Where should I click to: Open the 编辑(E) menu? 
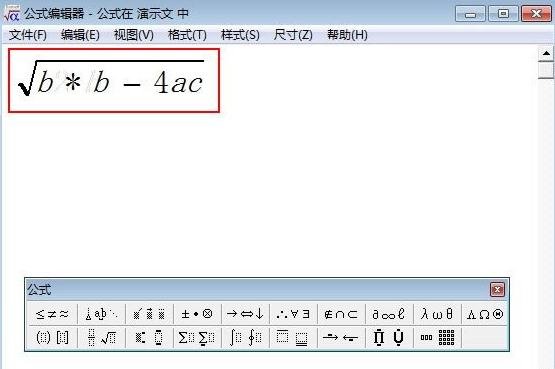point(80,35)
